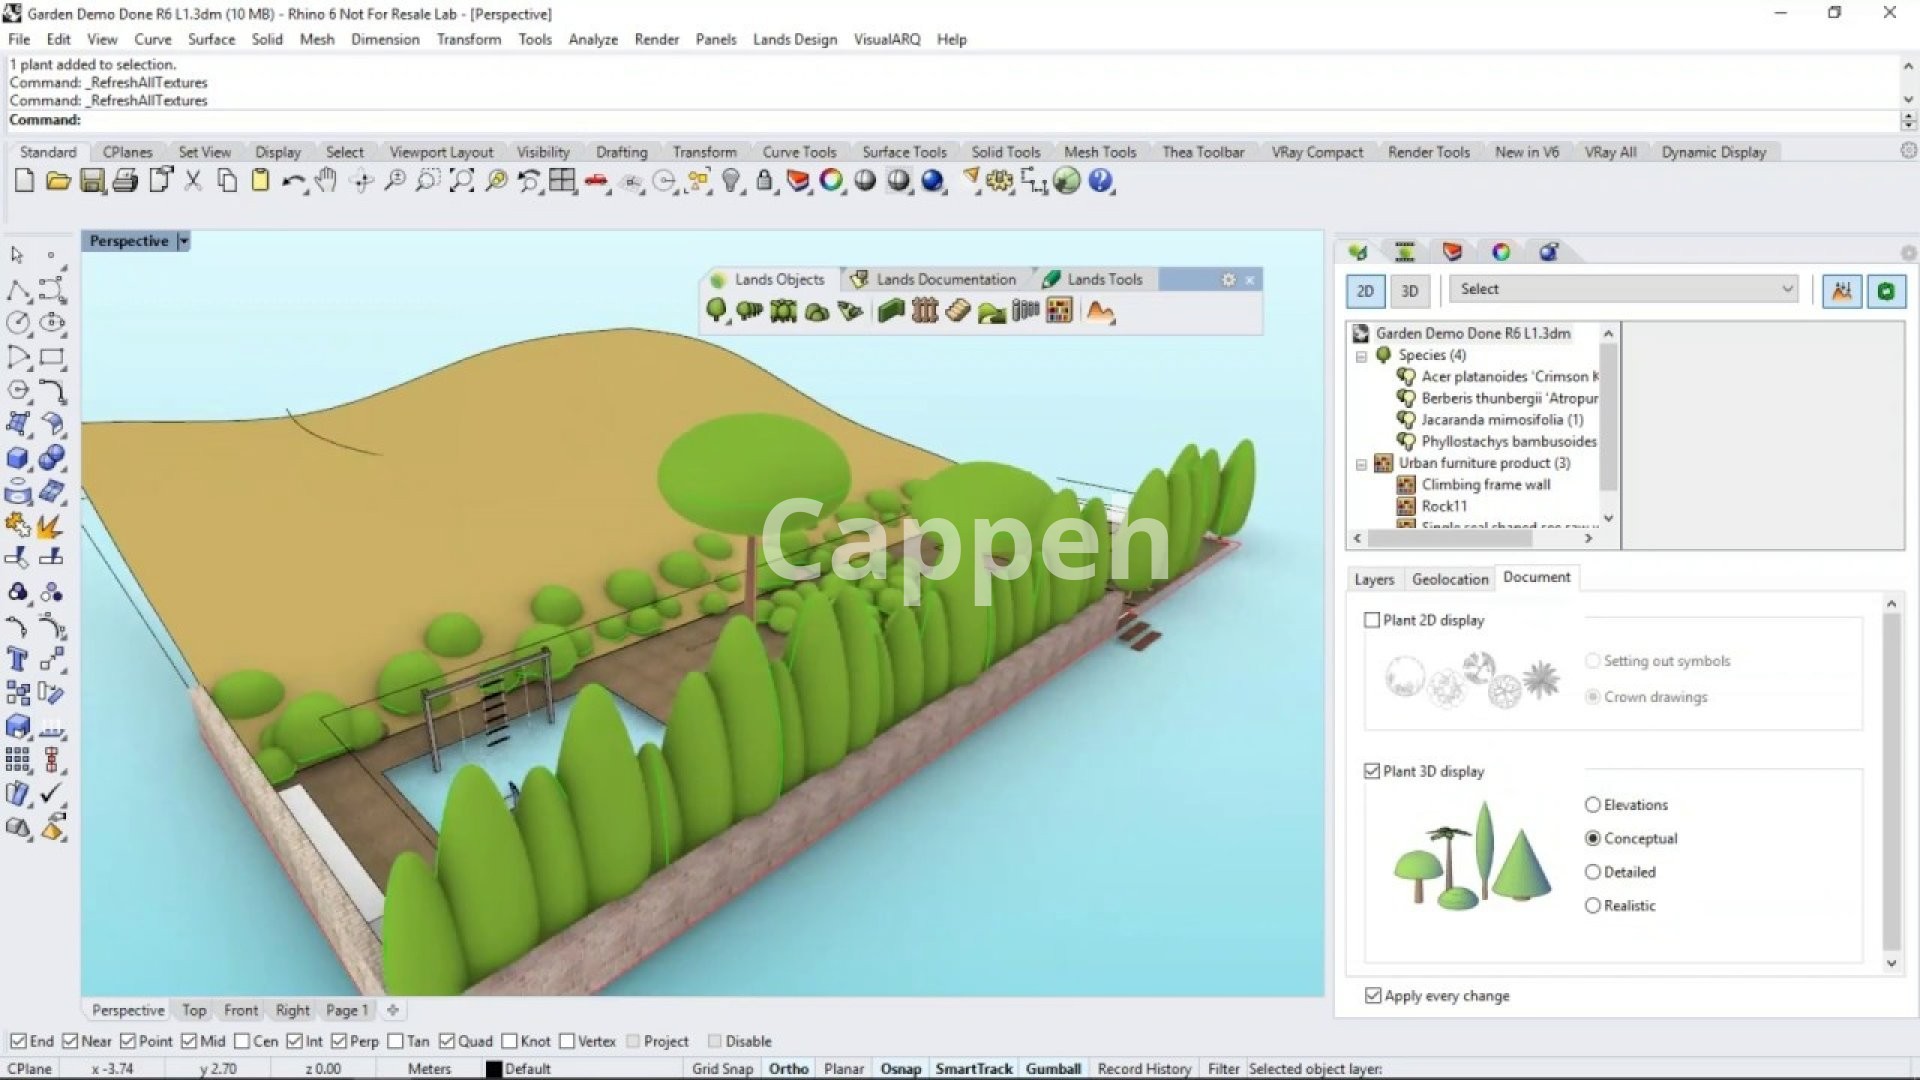The image size is (1920, 1080).
Task: Open the Help question-mark icon
Action: [1100, 181]
